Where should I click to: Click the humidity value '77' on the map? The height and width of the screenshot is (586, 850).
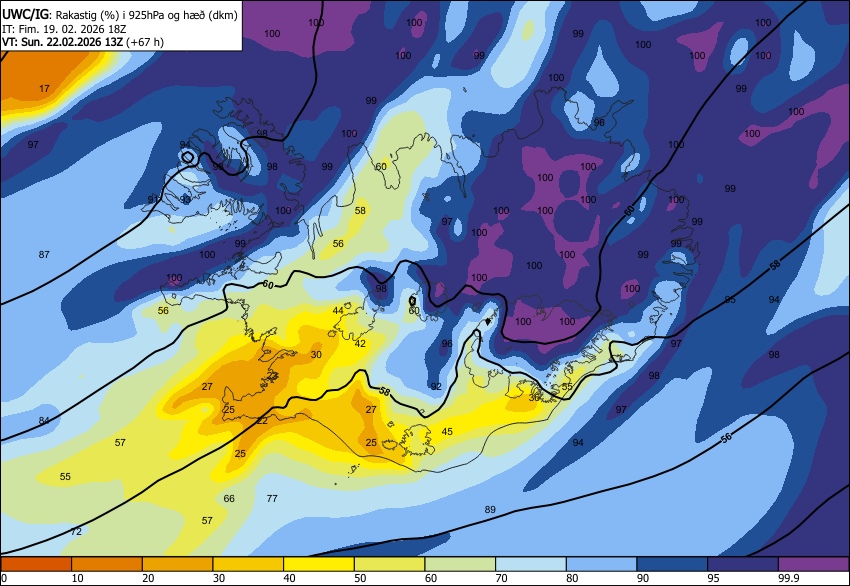(x=272, y=498)
